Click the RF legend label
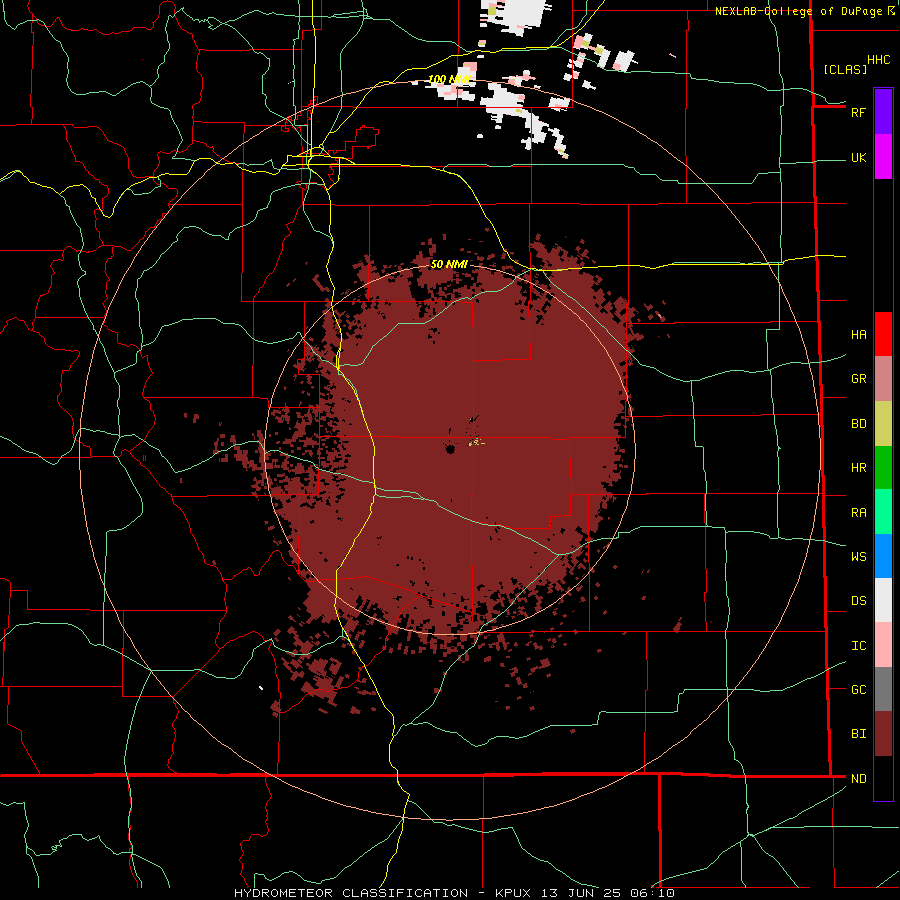900x900 pixels. [x=858, y=112]
